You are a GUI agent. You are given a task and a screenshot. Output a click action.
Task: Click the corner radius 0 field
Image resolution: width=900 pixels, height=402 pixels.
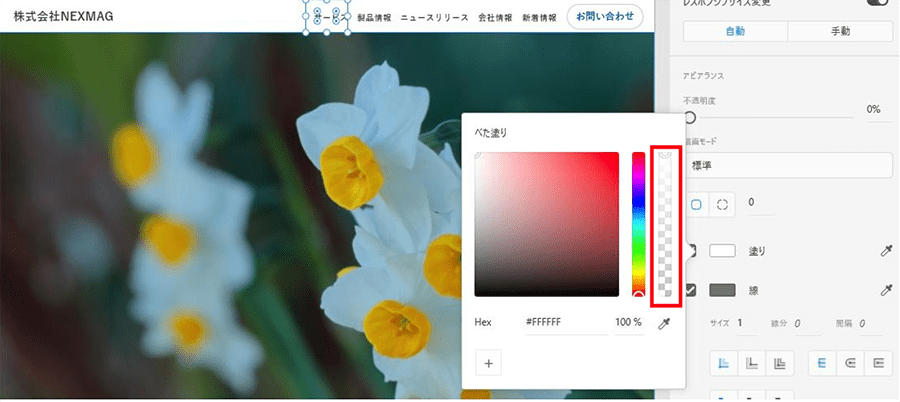pos(761,203)
